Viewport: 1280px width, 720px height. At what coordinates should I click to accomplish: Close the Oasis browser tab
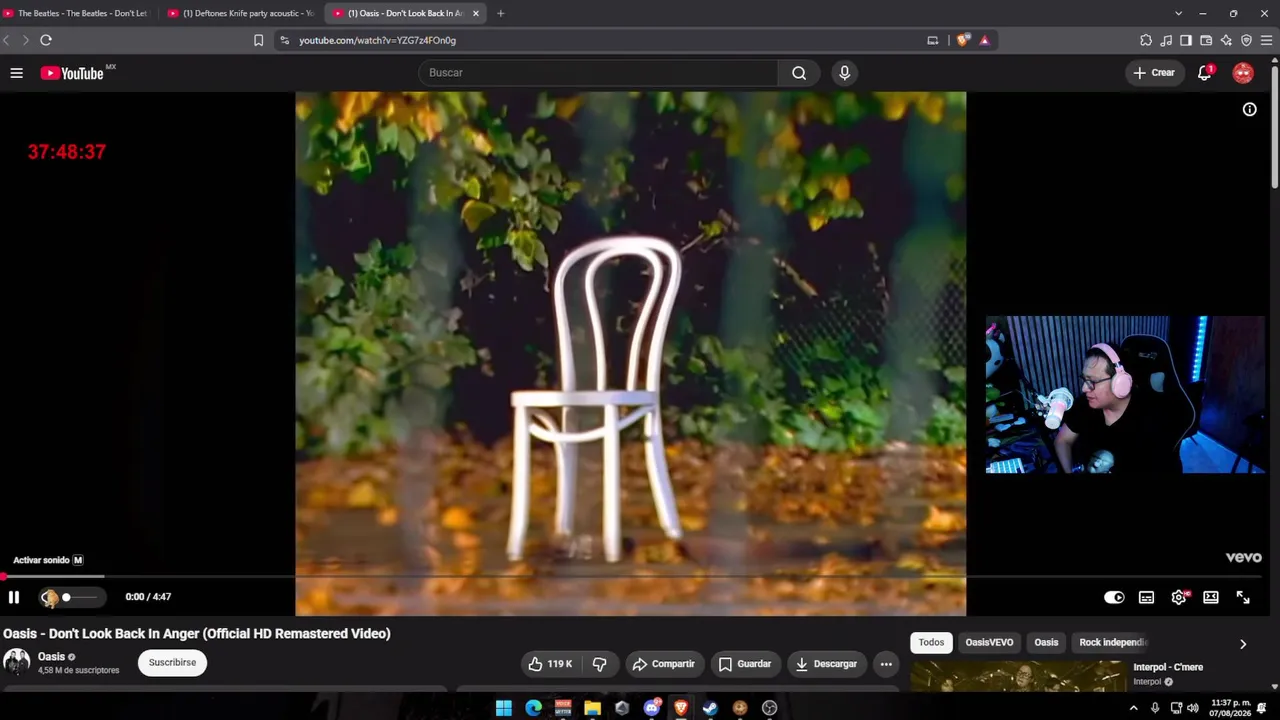(x=476, y=13)
